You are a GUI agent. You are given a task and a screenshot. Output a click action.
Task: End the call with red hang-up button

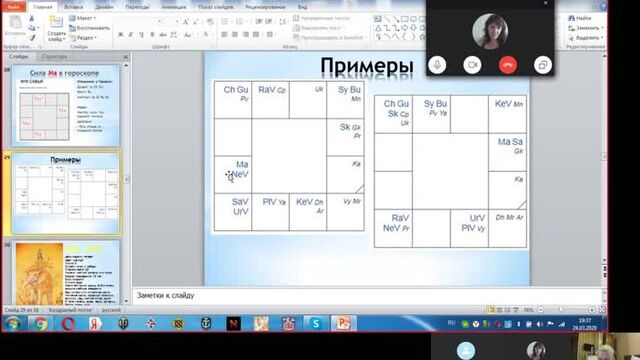(x=508, y=65)
